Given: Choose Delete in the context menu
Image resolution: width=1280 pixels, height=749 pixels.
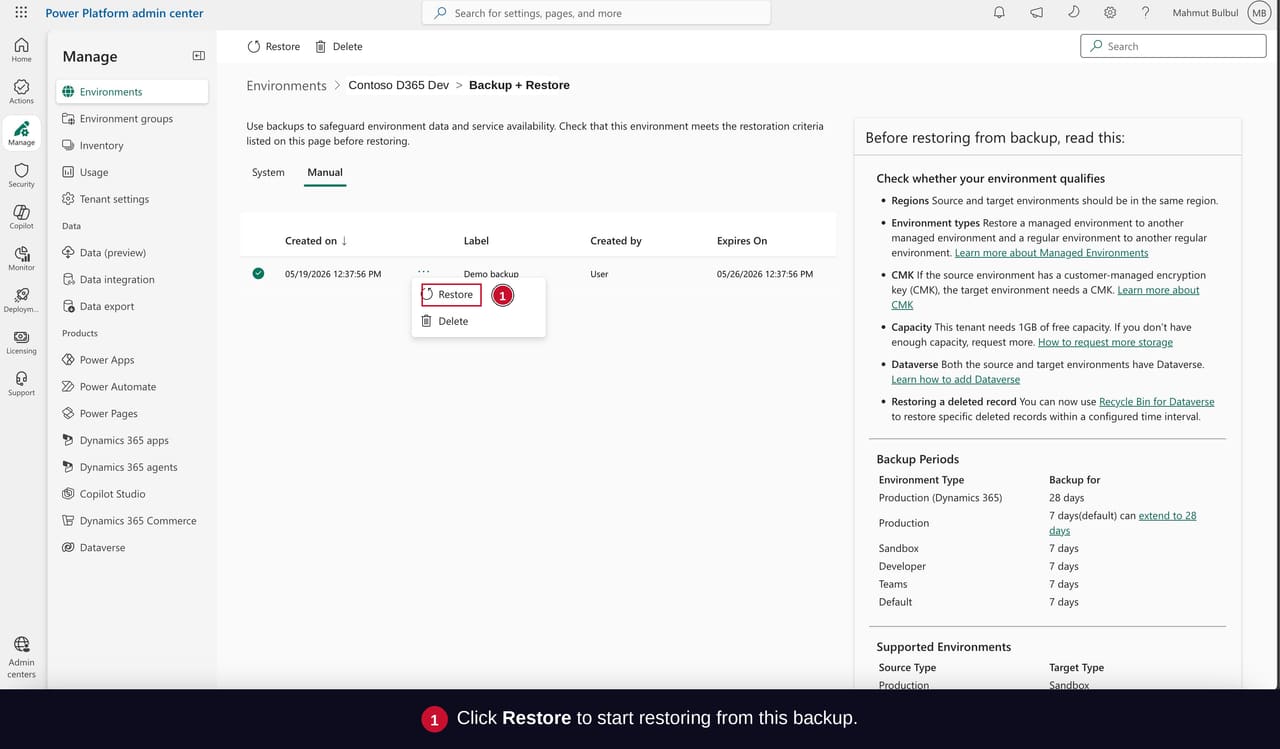Looking at the screenshot, I should (x=478, y=321).
